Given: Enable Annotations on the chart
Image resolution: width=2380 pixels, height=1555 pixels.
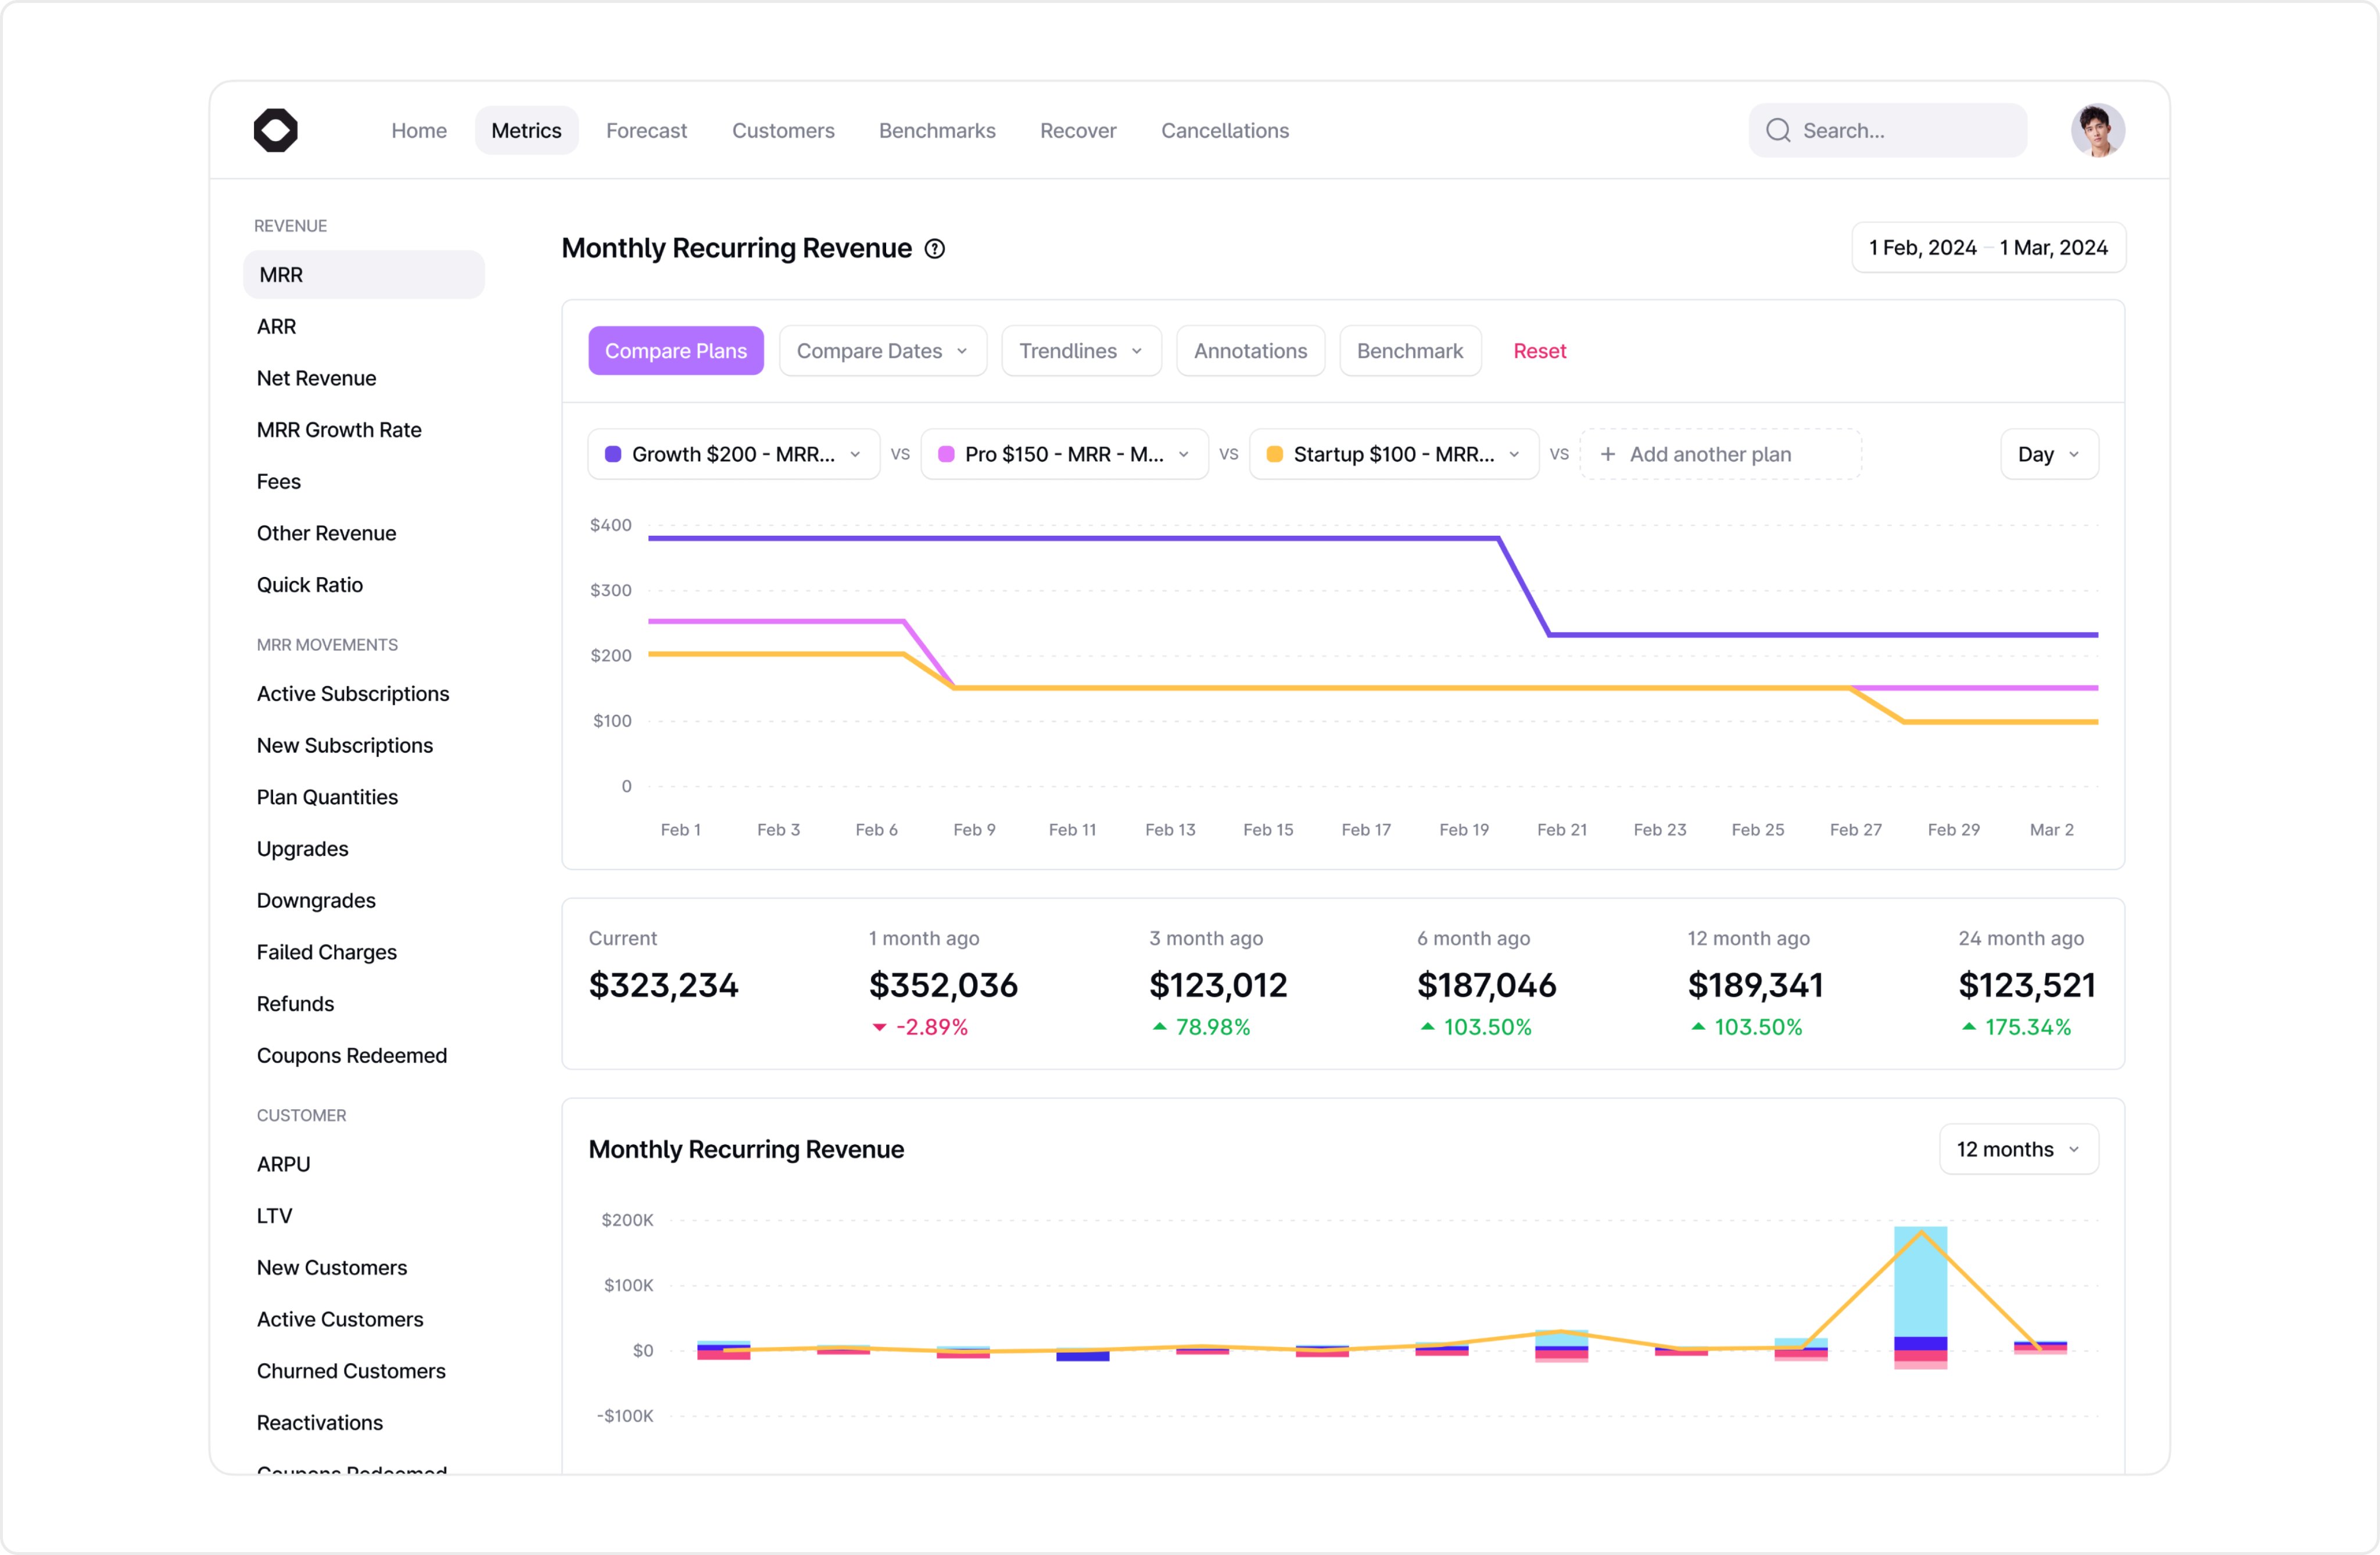Looking at the screenshot, I should click(1250, 351).
